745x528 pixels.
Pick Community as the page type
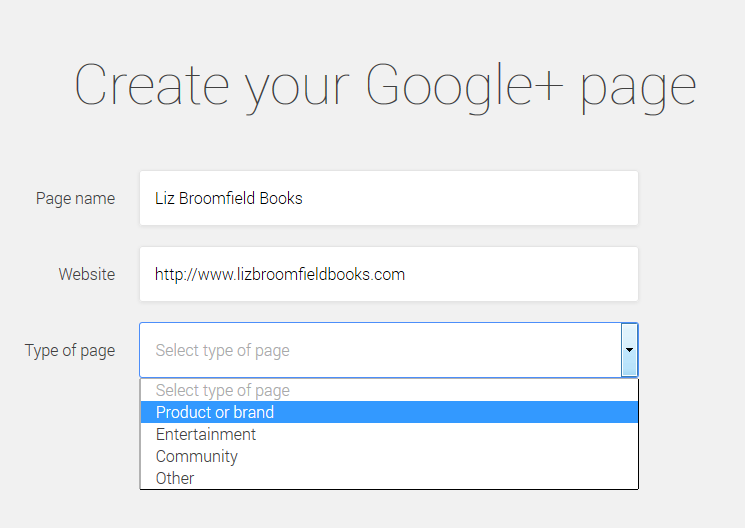(197, 456)
